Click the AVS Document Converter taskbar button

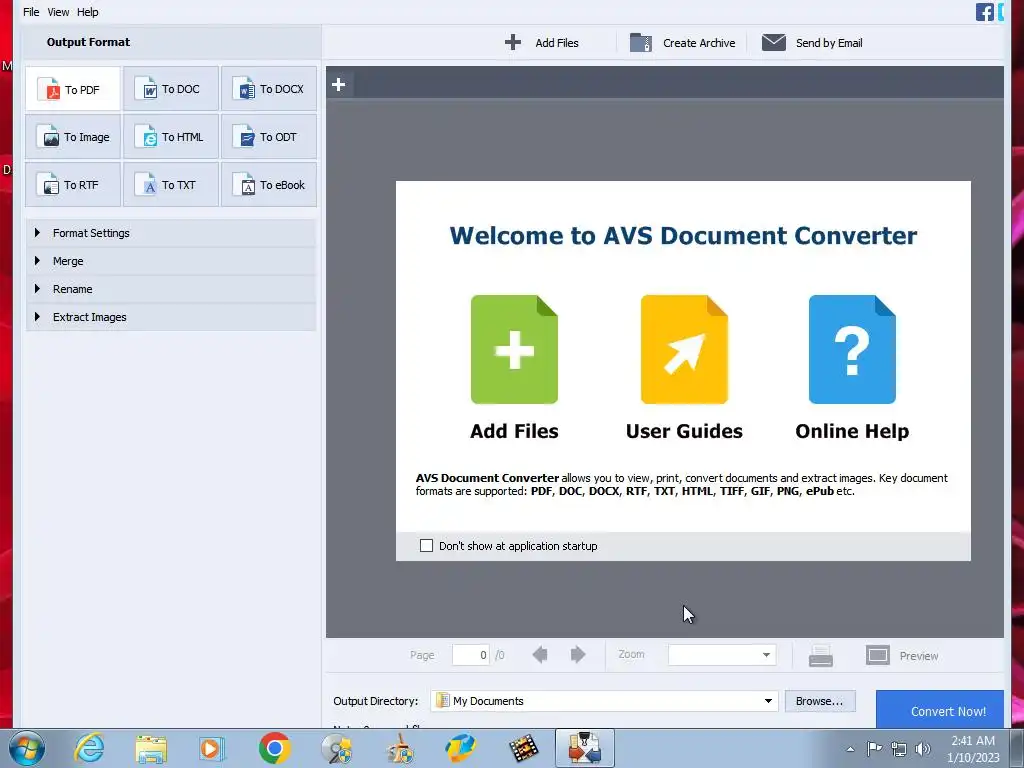coord(584,748)
